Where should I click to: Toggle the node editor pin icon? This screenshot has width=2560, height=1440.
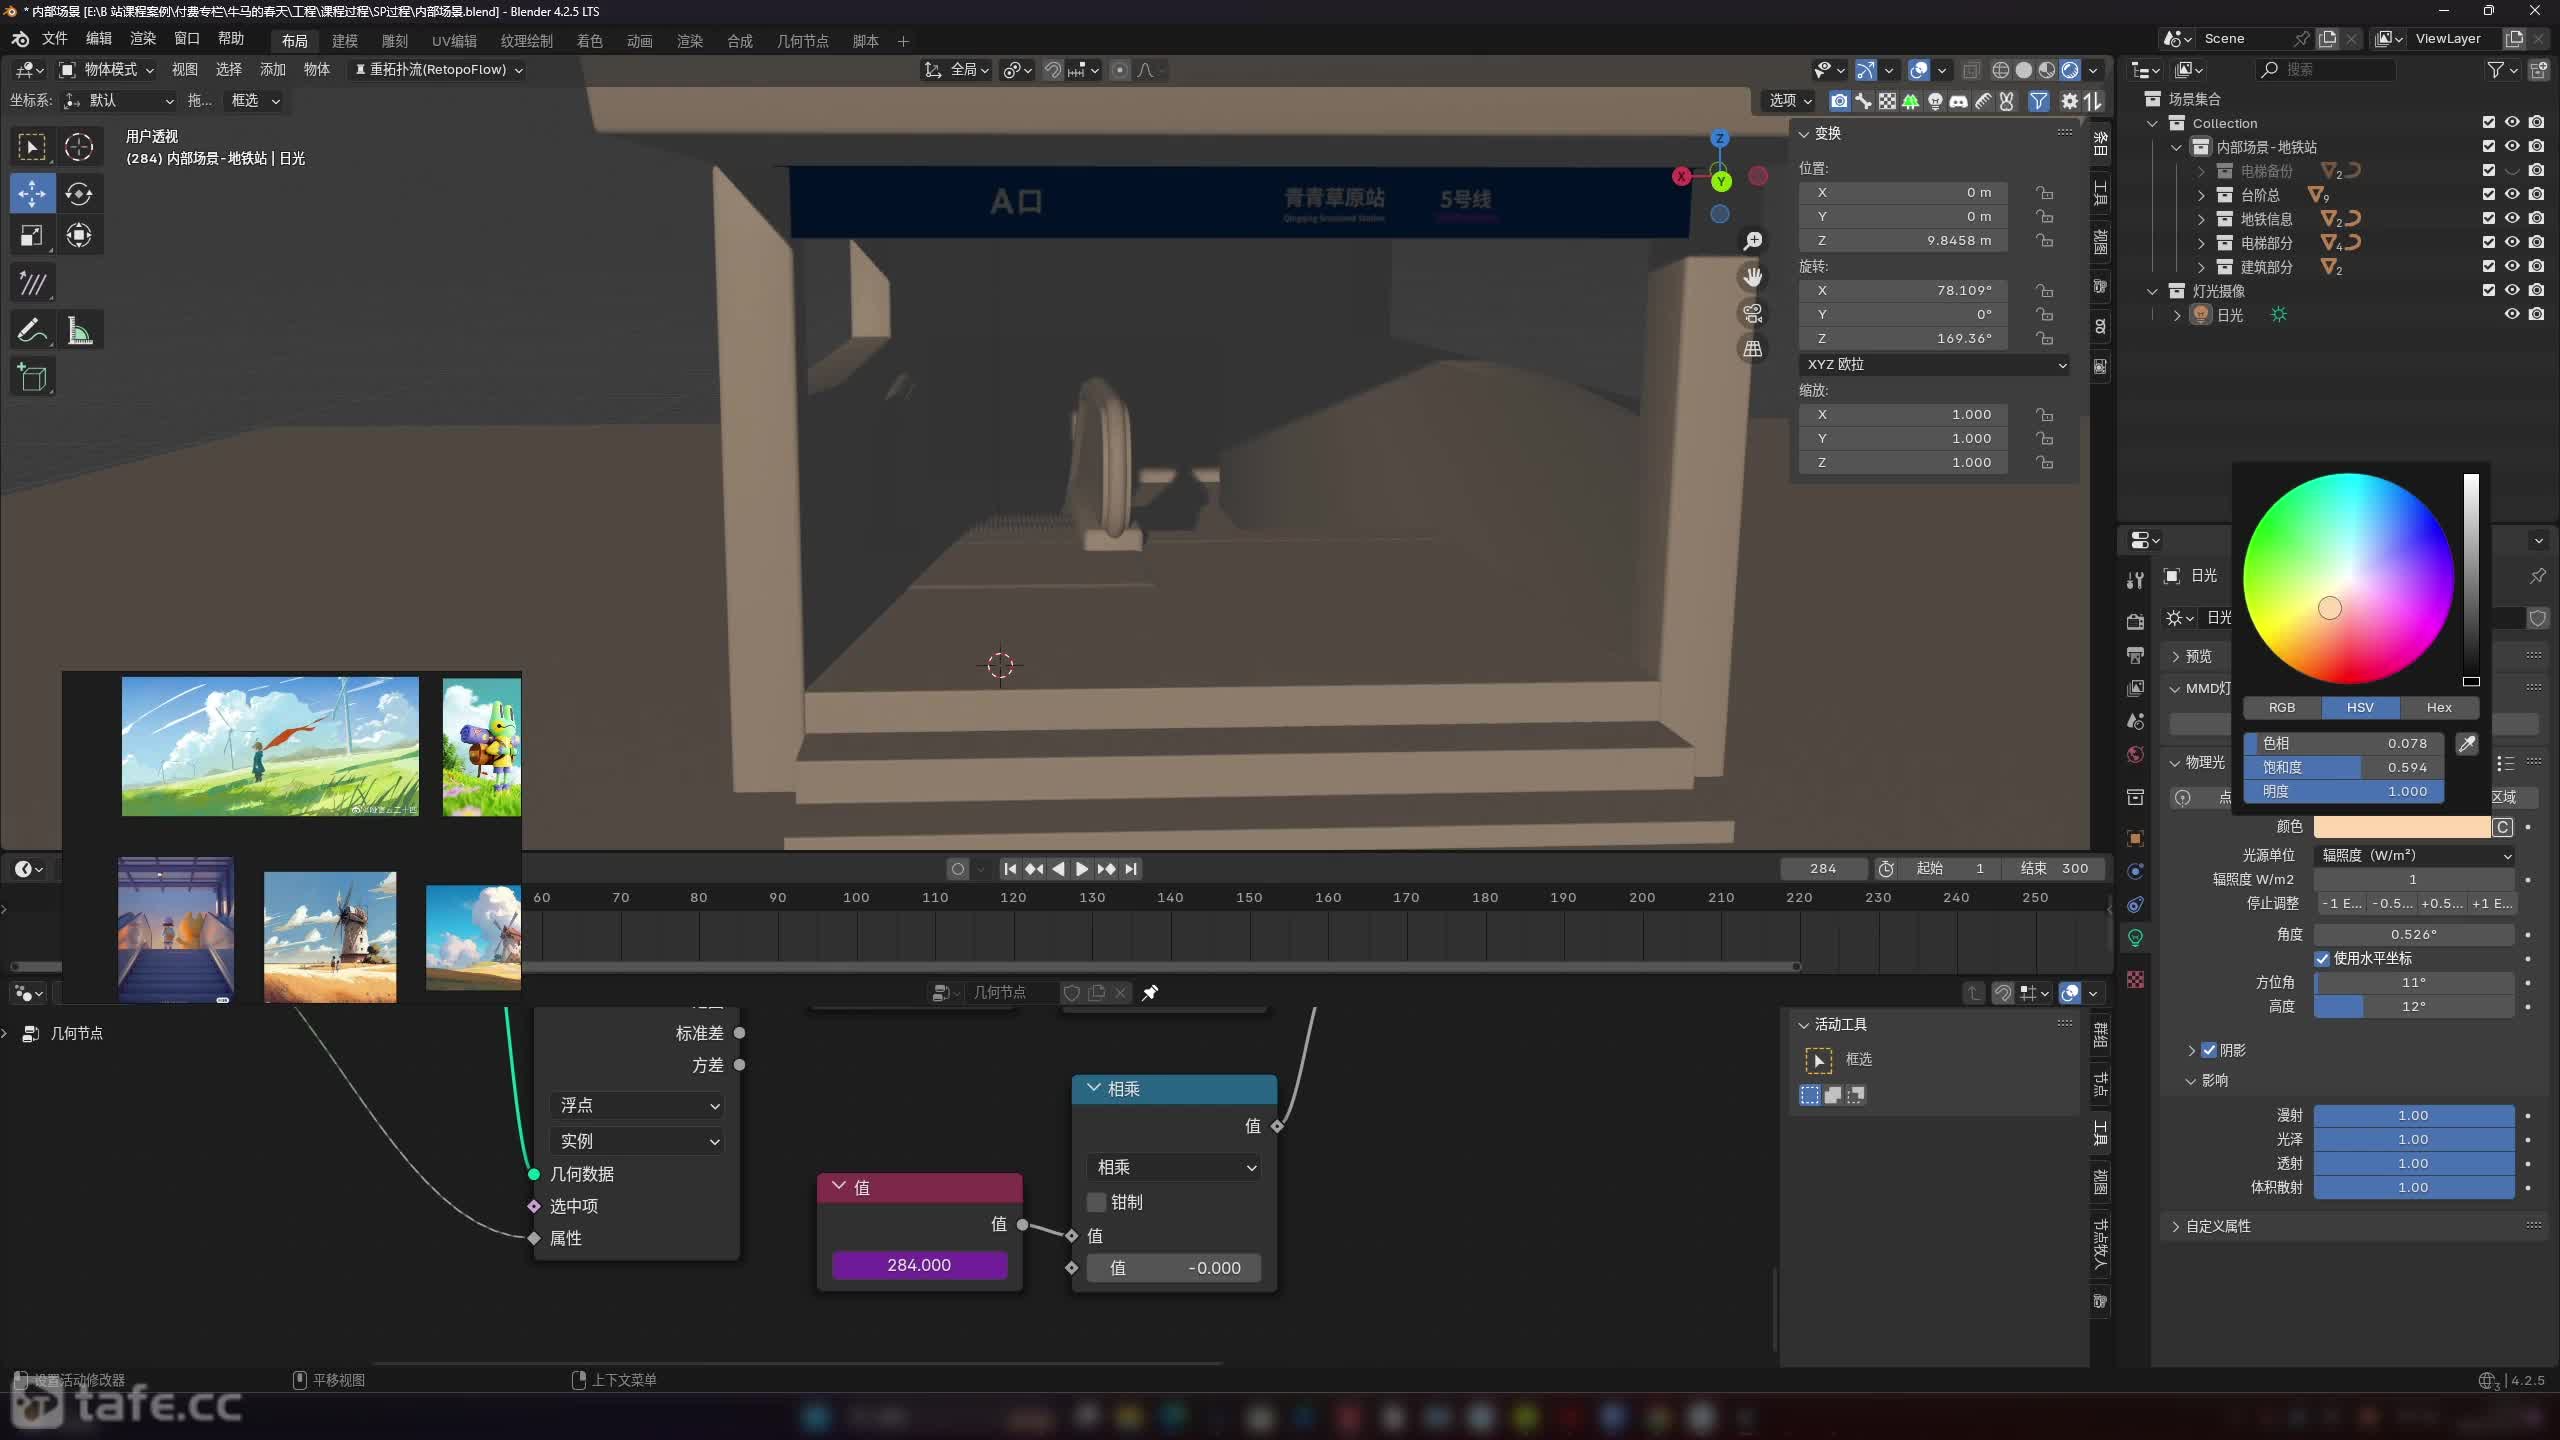(x=1150, y=992)
